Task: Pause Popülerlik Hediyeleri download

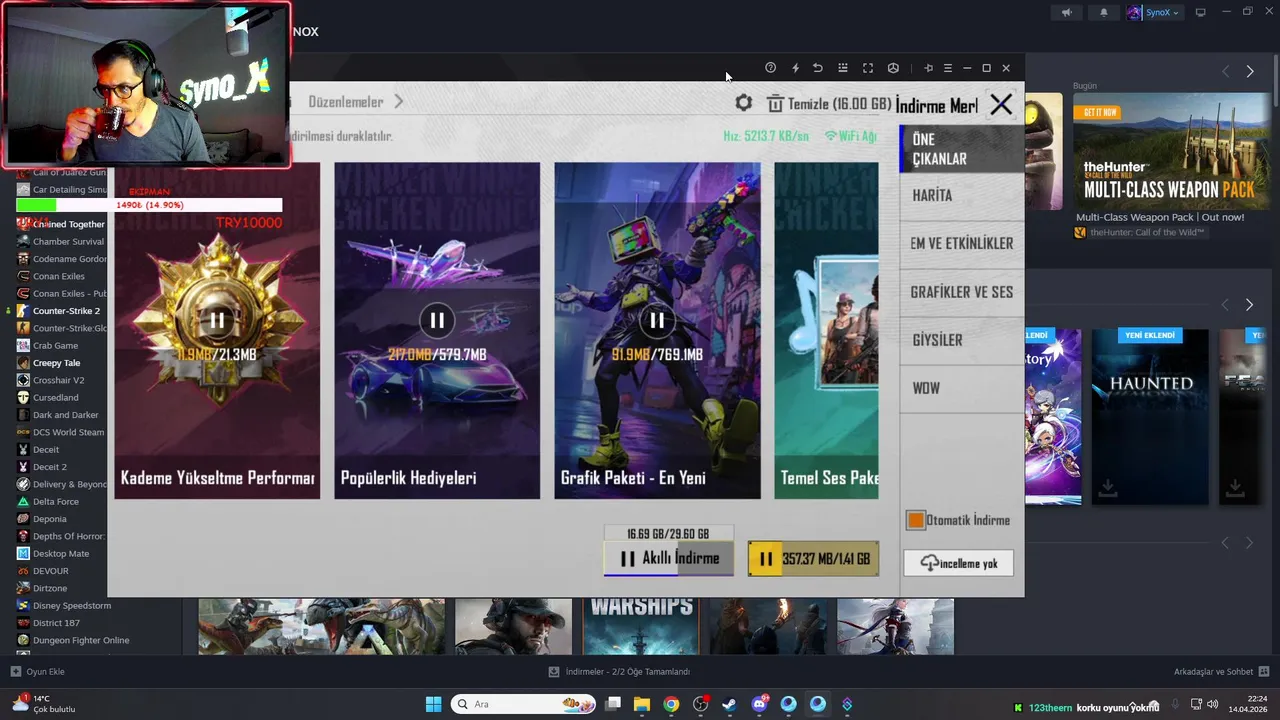Action: pos(437,320)
